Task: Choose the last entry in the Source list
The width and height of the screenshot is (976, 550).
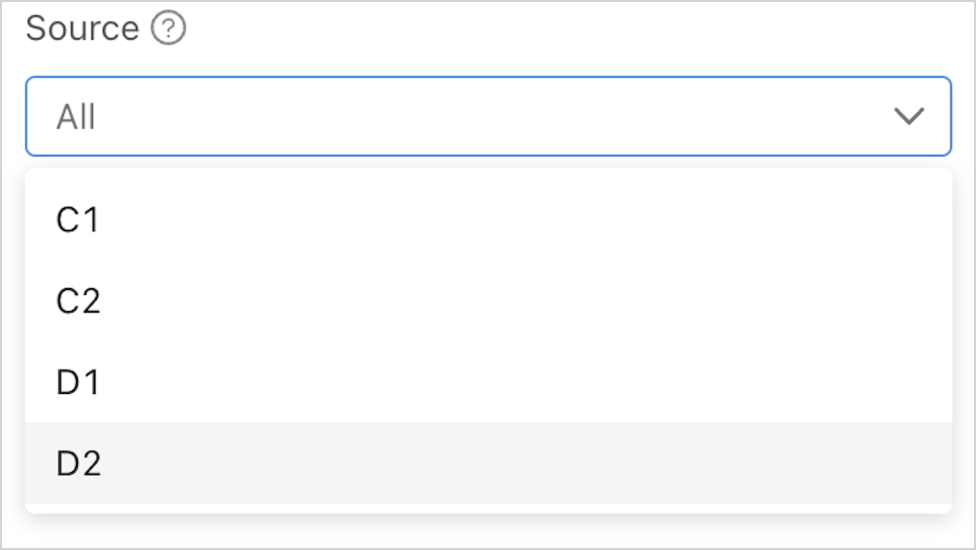Action: [78, 463]
